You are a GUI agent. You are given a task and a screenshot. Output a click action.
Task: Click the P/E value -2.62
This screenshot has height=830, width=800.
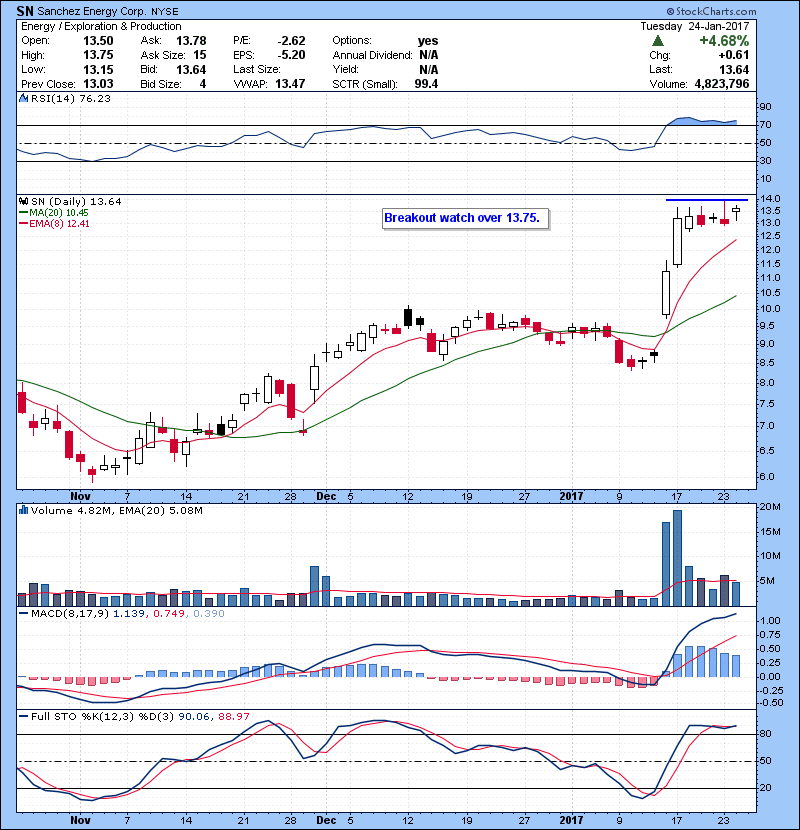click(x=292, y=41)
